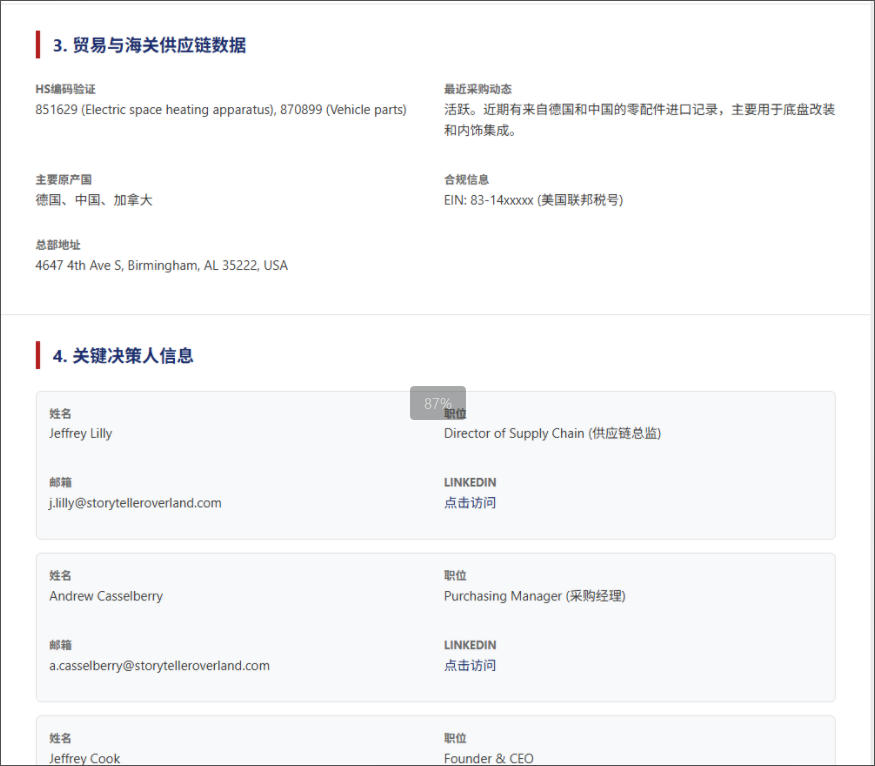Click the Founder & CEO 职位 text
875x766 pixels.
489,758
